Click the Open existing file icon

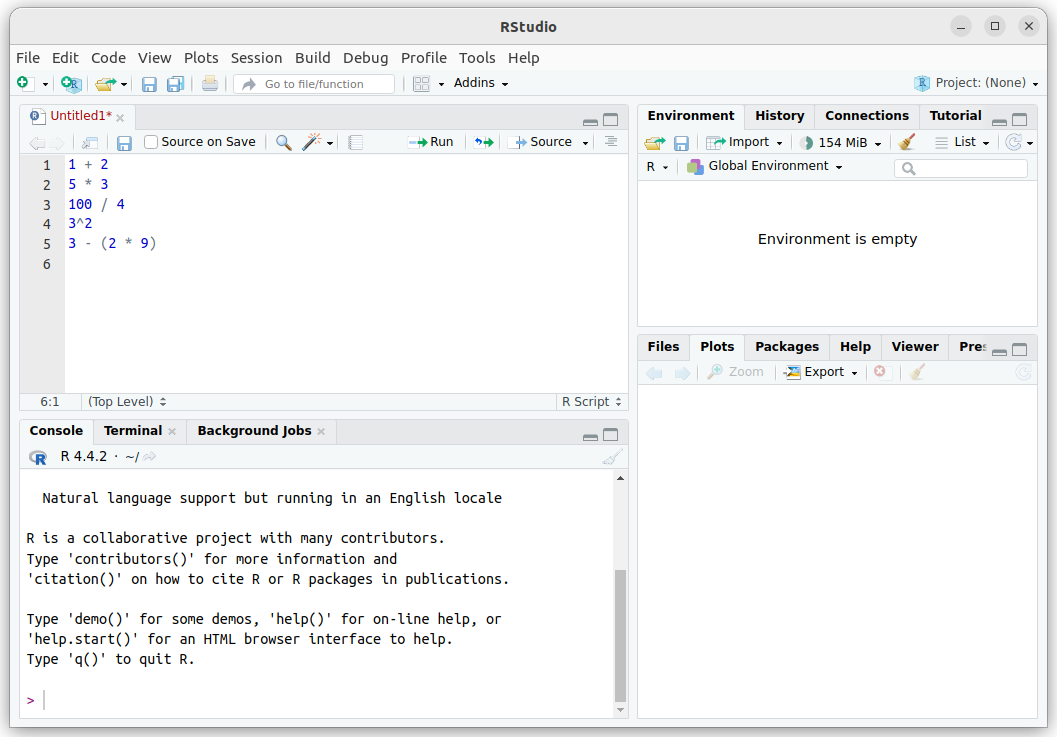pyautogui.click(x=105, y=84)
